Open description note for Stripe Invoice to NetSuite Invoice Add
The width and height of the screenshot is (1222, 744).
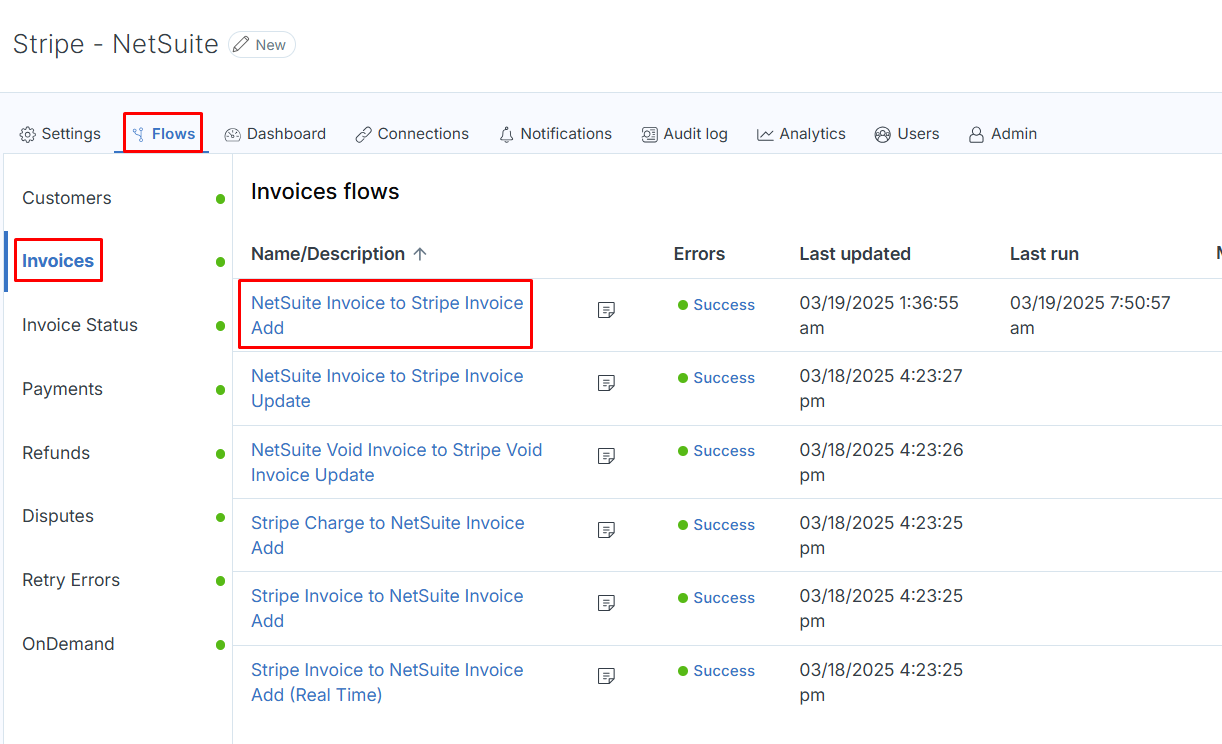point(606,603)
